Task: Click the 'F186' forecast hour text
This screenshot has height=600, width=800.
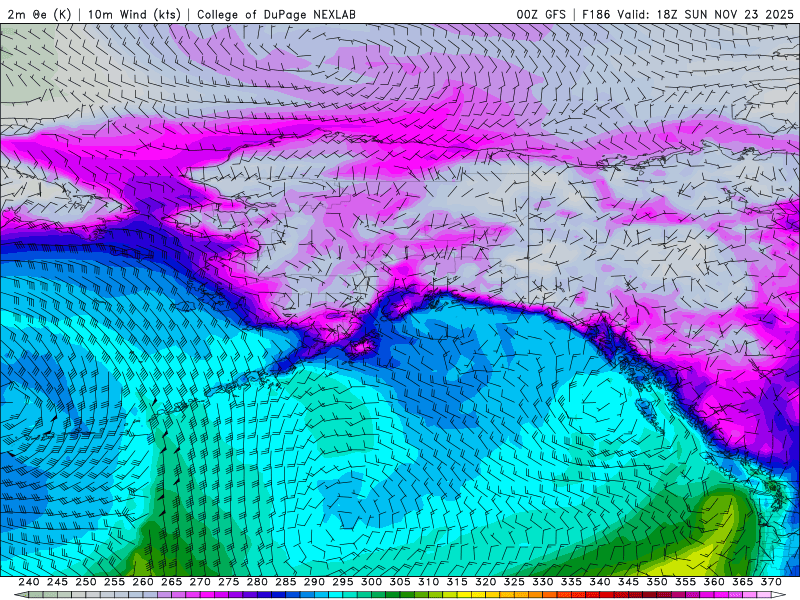Action: pos(596,14)
